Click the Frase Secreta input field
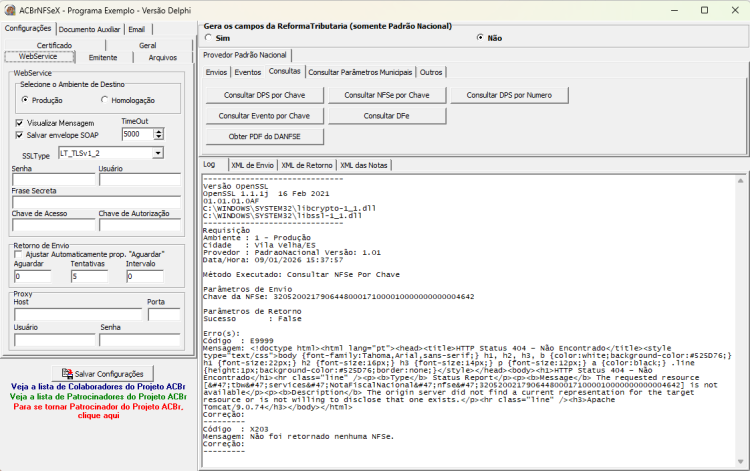The width and height of the screenshot is (750, 471). (96, 202)
